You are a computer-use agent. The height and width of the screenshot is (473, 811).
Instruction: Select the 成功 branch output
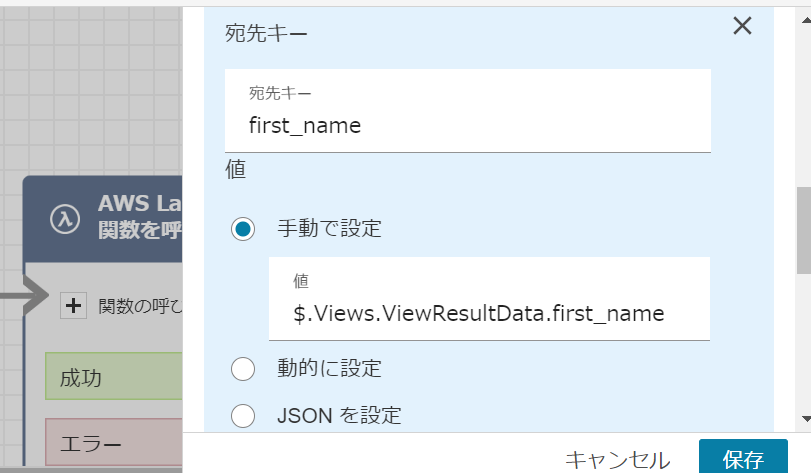click(114, 376)
